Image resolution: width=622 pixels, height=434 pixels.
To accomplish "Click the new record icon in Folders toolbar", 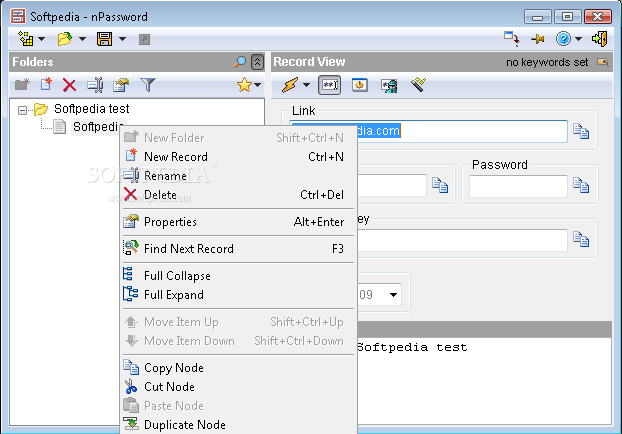I will [46, 84].
